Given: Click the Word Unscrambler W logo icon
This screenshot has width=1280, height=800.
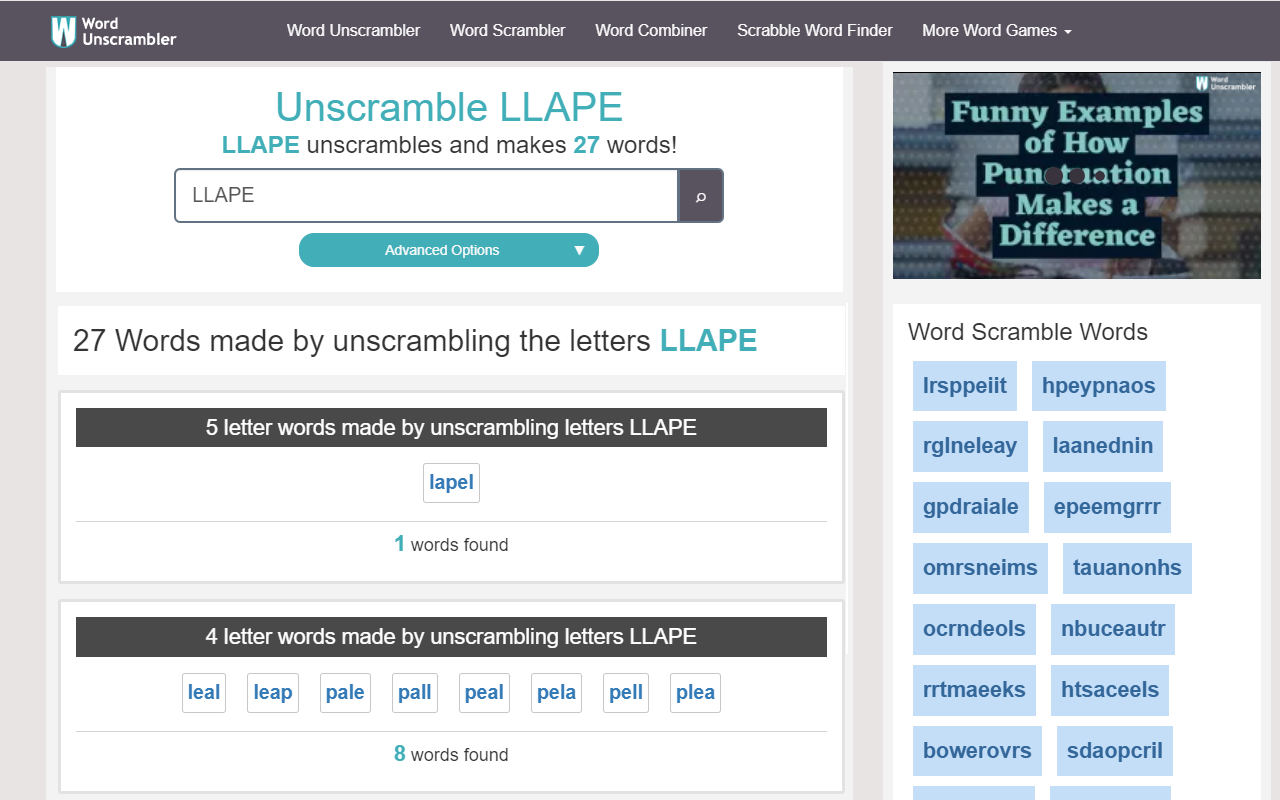Looking at the screenshot, I should coord(62,30).
